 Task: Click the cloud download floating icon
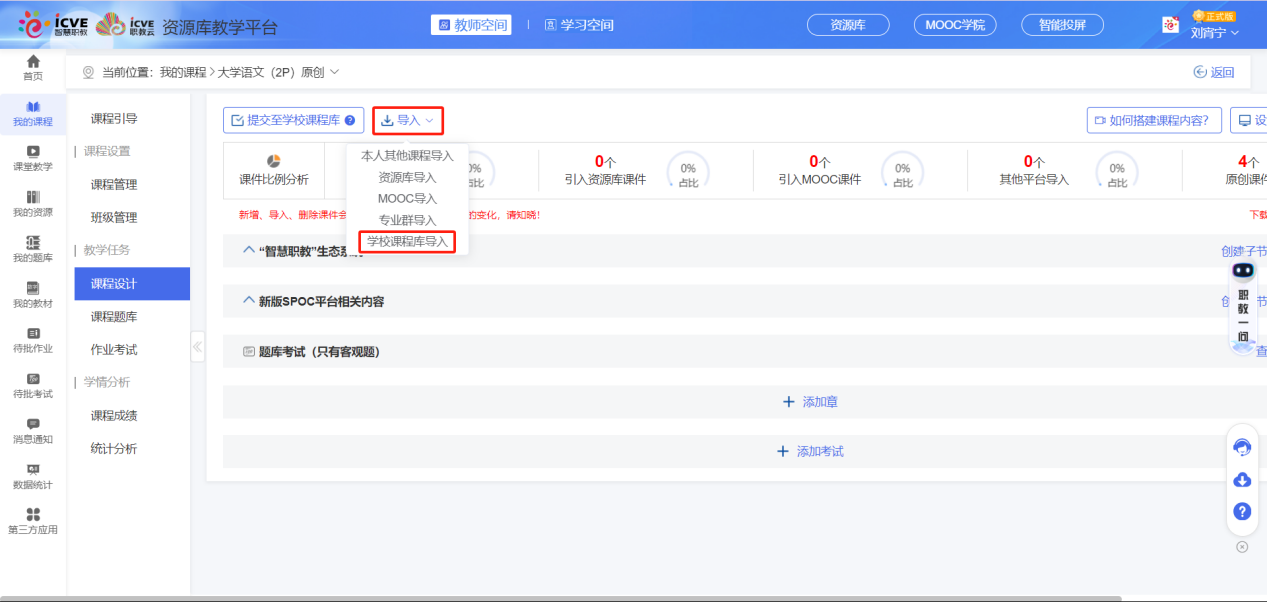tap(1242, 480)
